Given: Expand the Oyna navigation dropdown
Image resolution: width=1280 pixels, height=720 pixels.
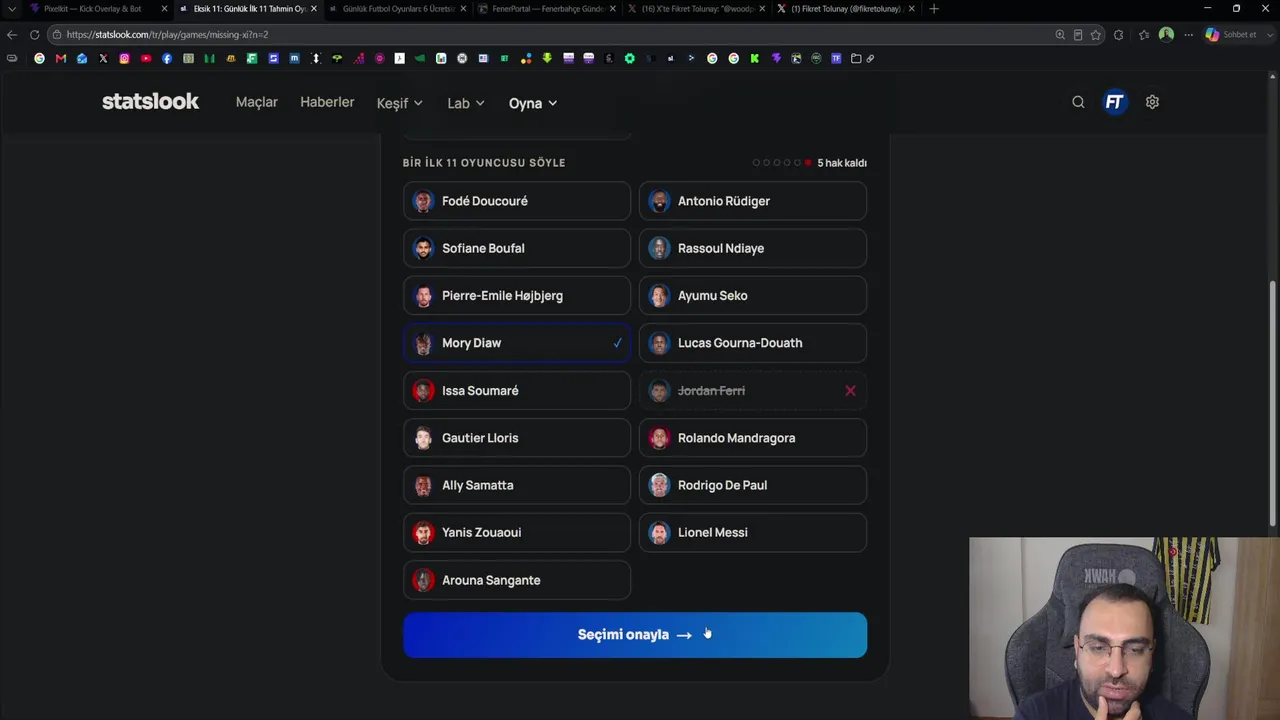Looking at the screenshot, I should pyautogui.click(x=533, y=103).
